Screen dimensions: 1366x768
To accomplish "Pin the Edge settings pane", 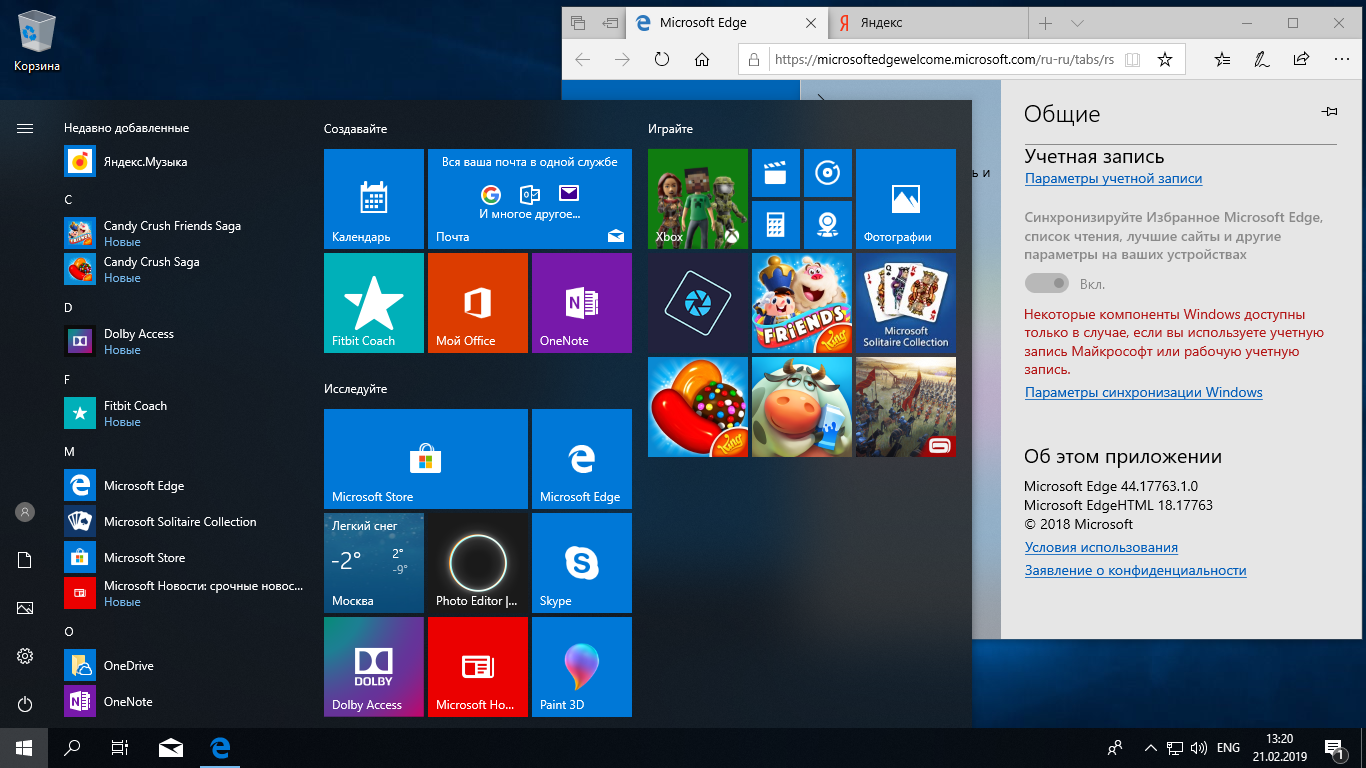I will click(x=1329, y=112).
